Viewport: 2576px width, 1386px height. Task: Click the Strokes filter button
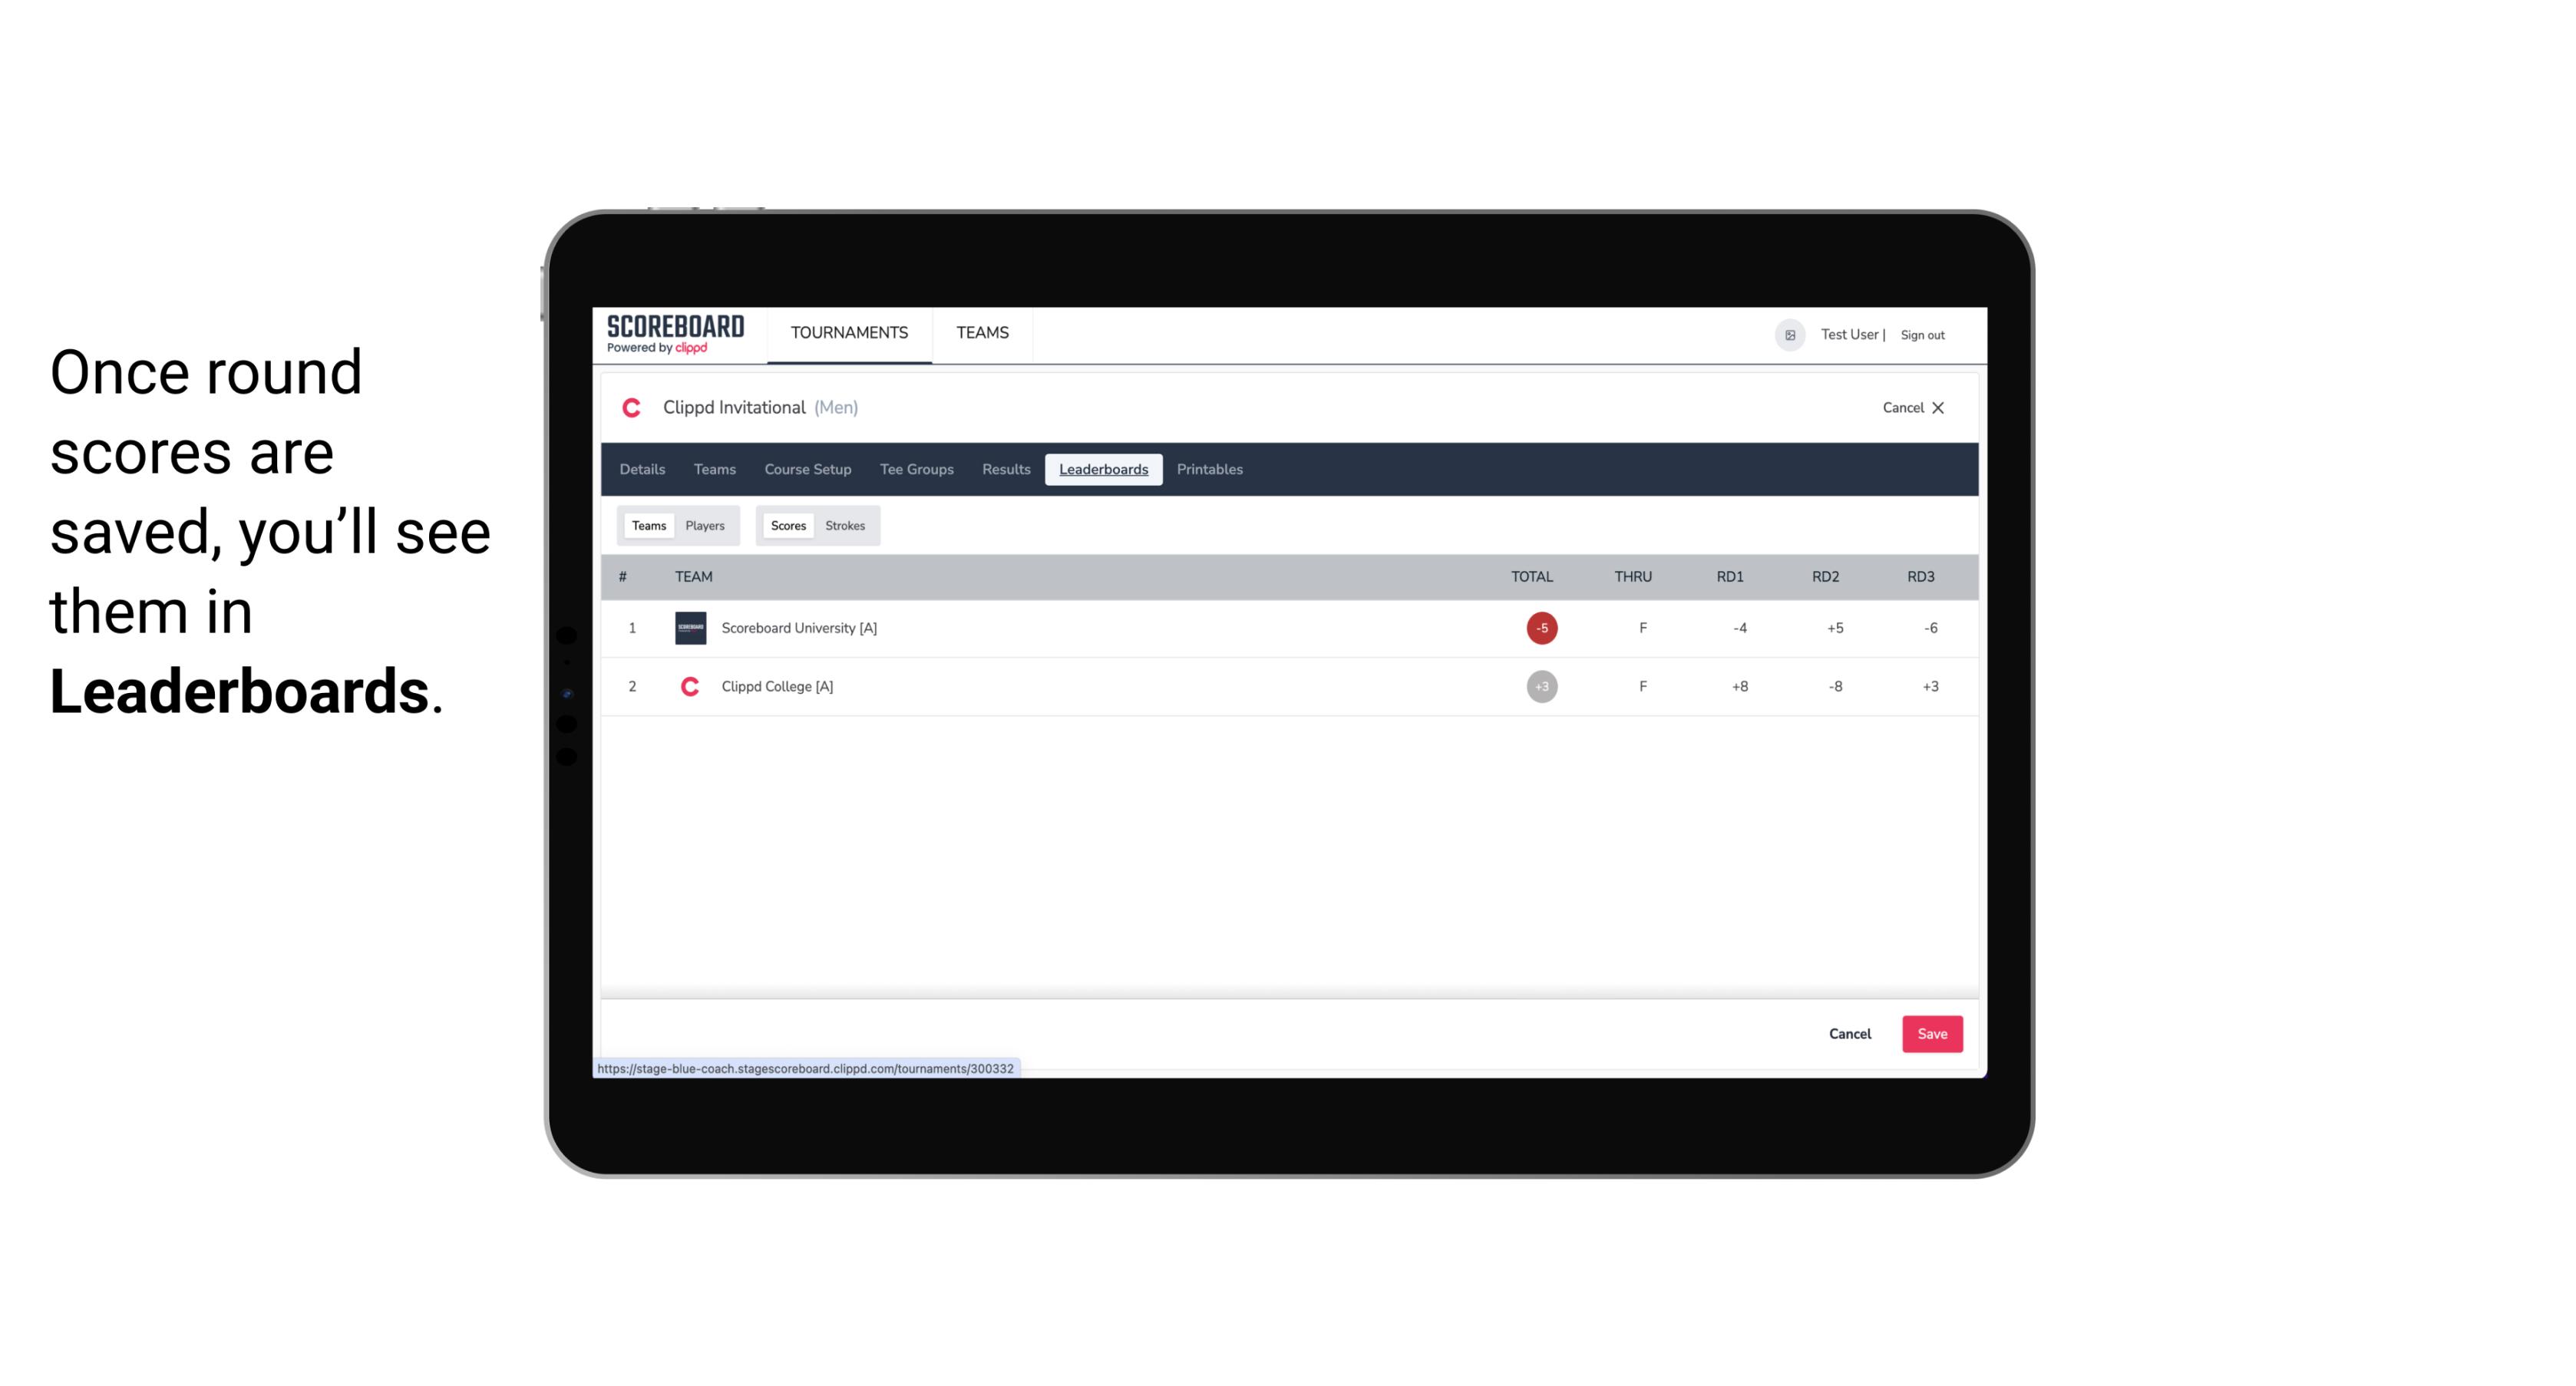pos(845,526)
